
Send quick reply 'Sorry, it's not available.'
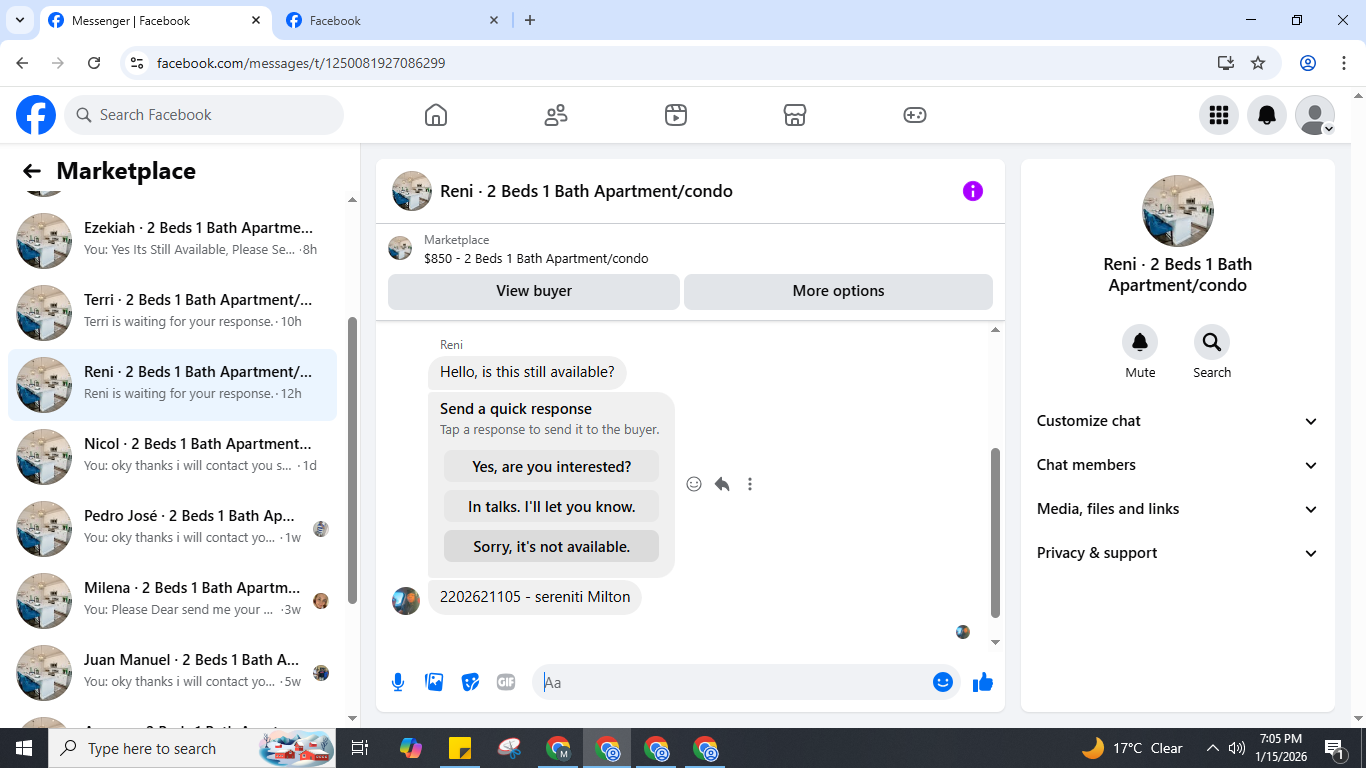(x=551, y=546)
